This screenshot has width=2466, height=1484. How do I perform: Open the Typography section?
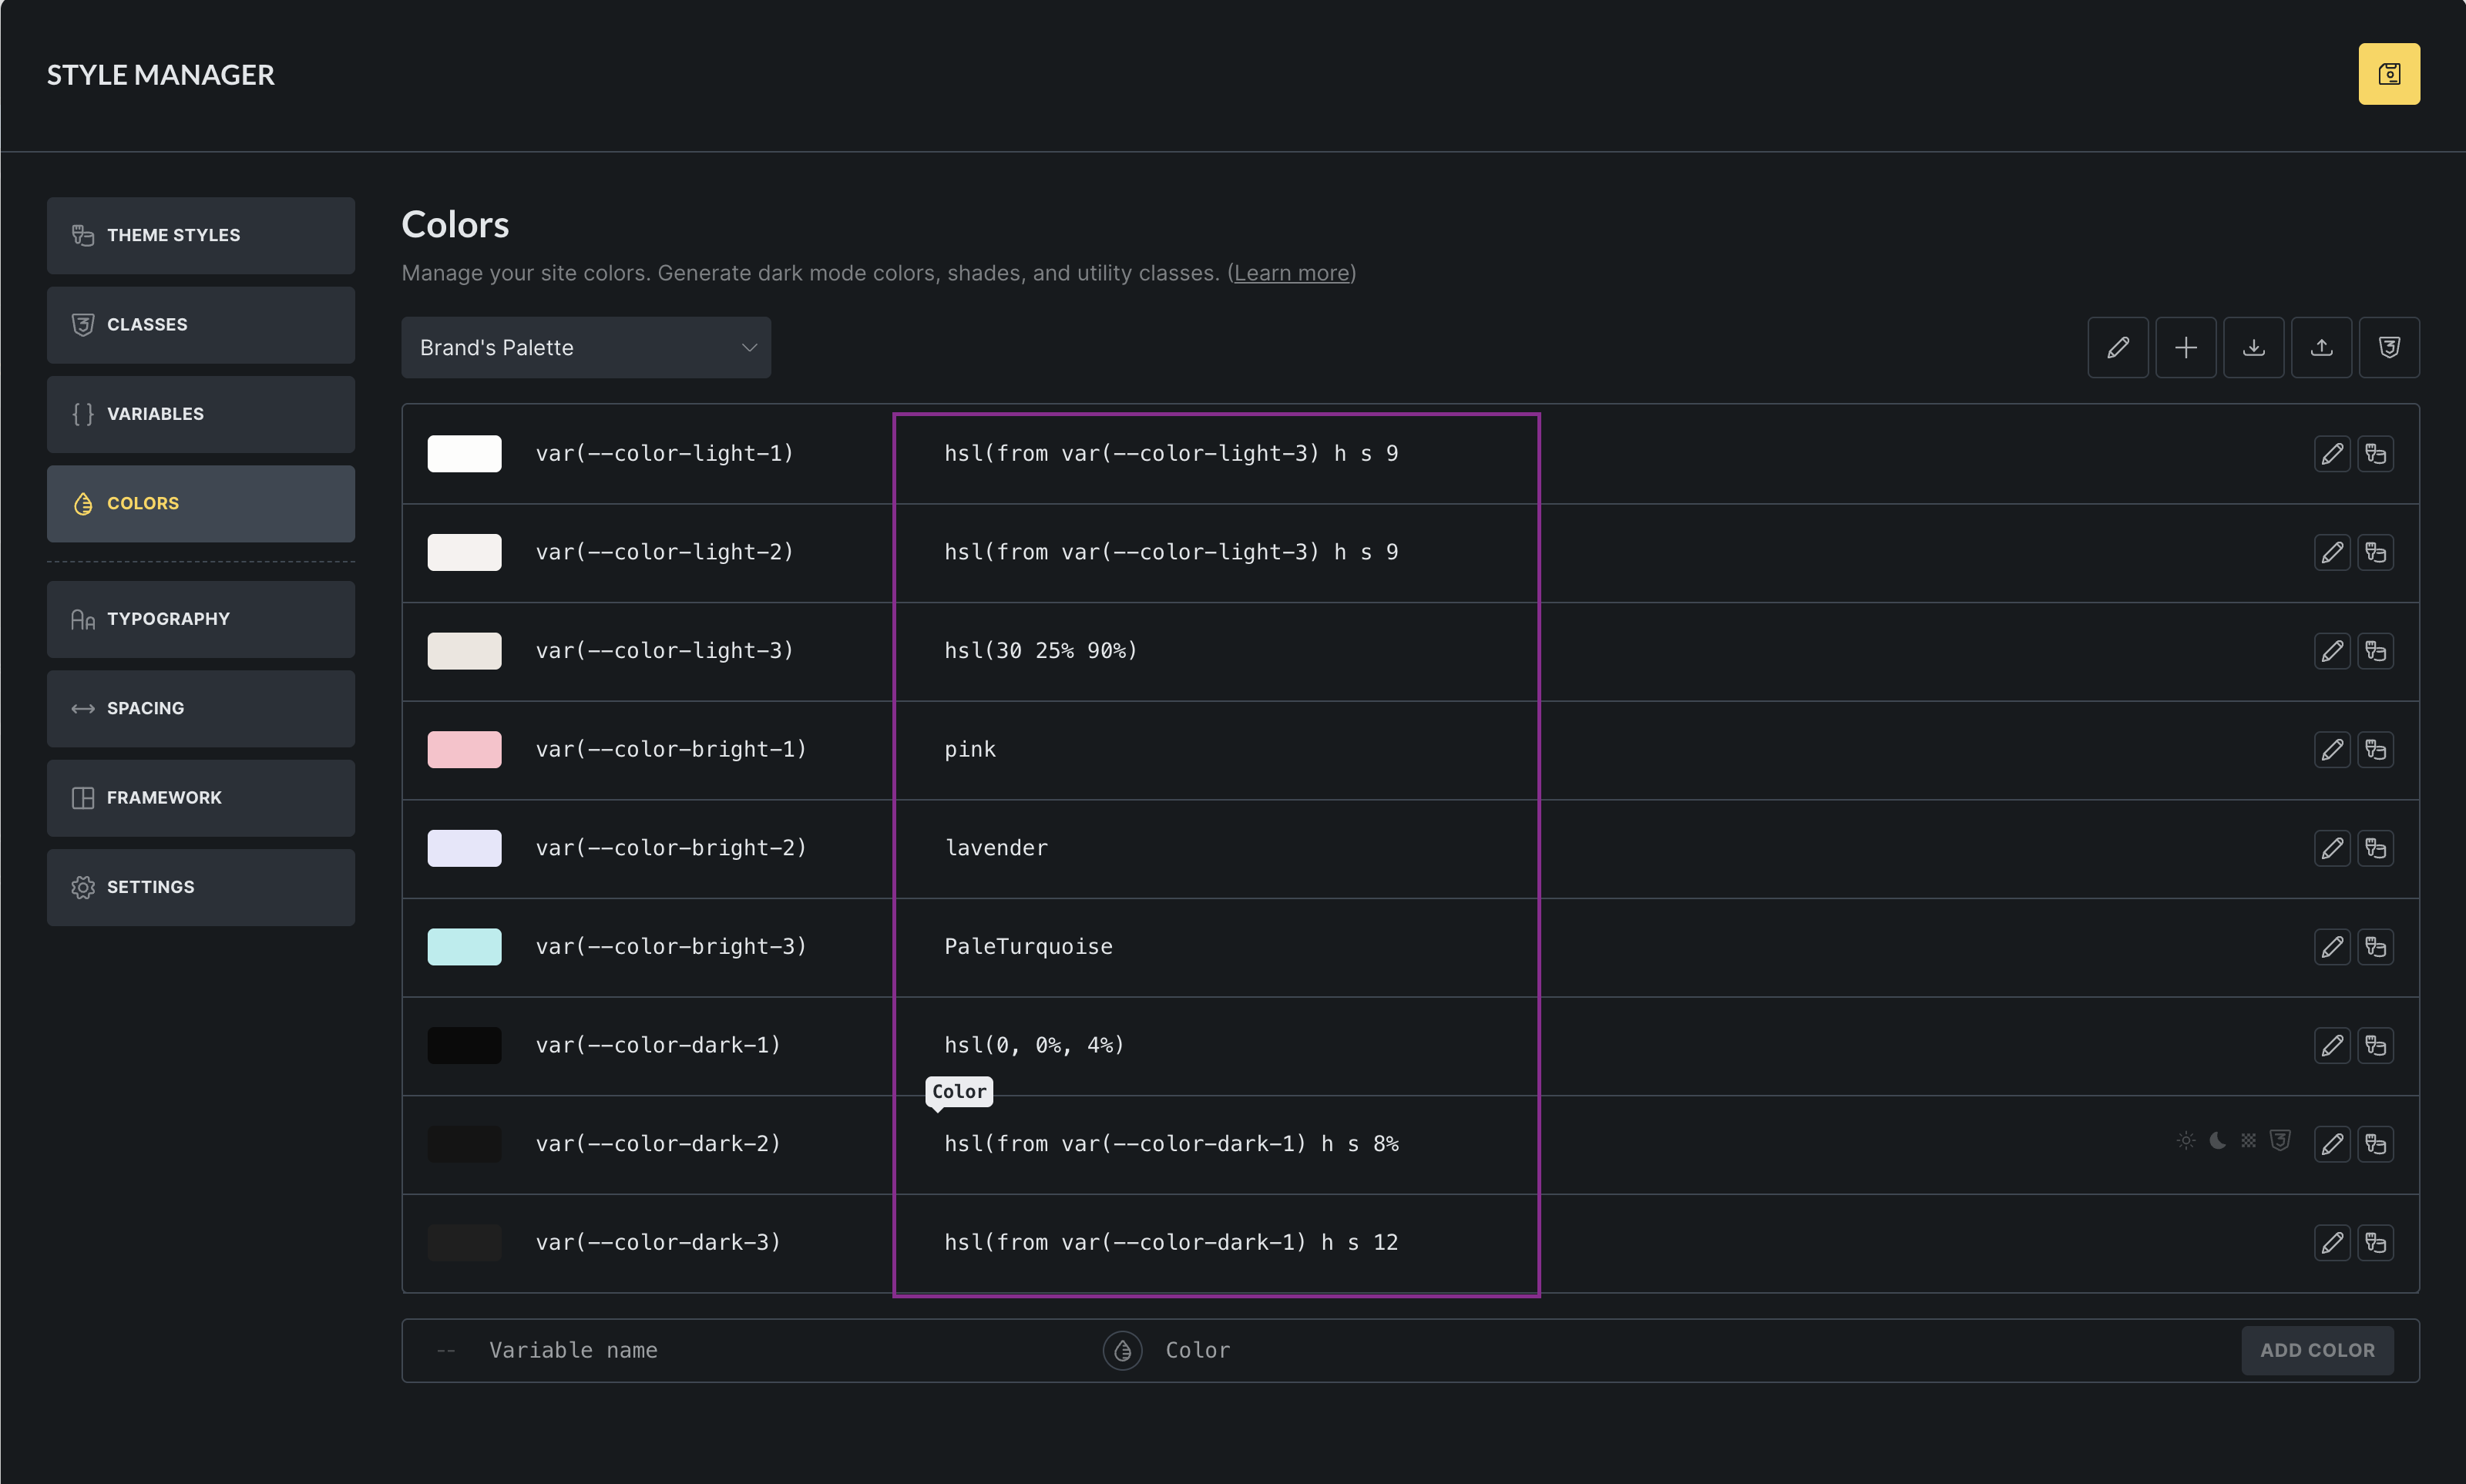click(200, 619)
